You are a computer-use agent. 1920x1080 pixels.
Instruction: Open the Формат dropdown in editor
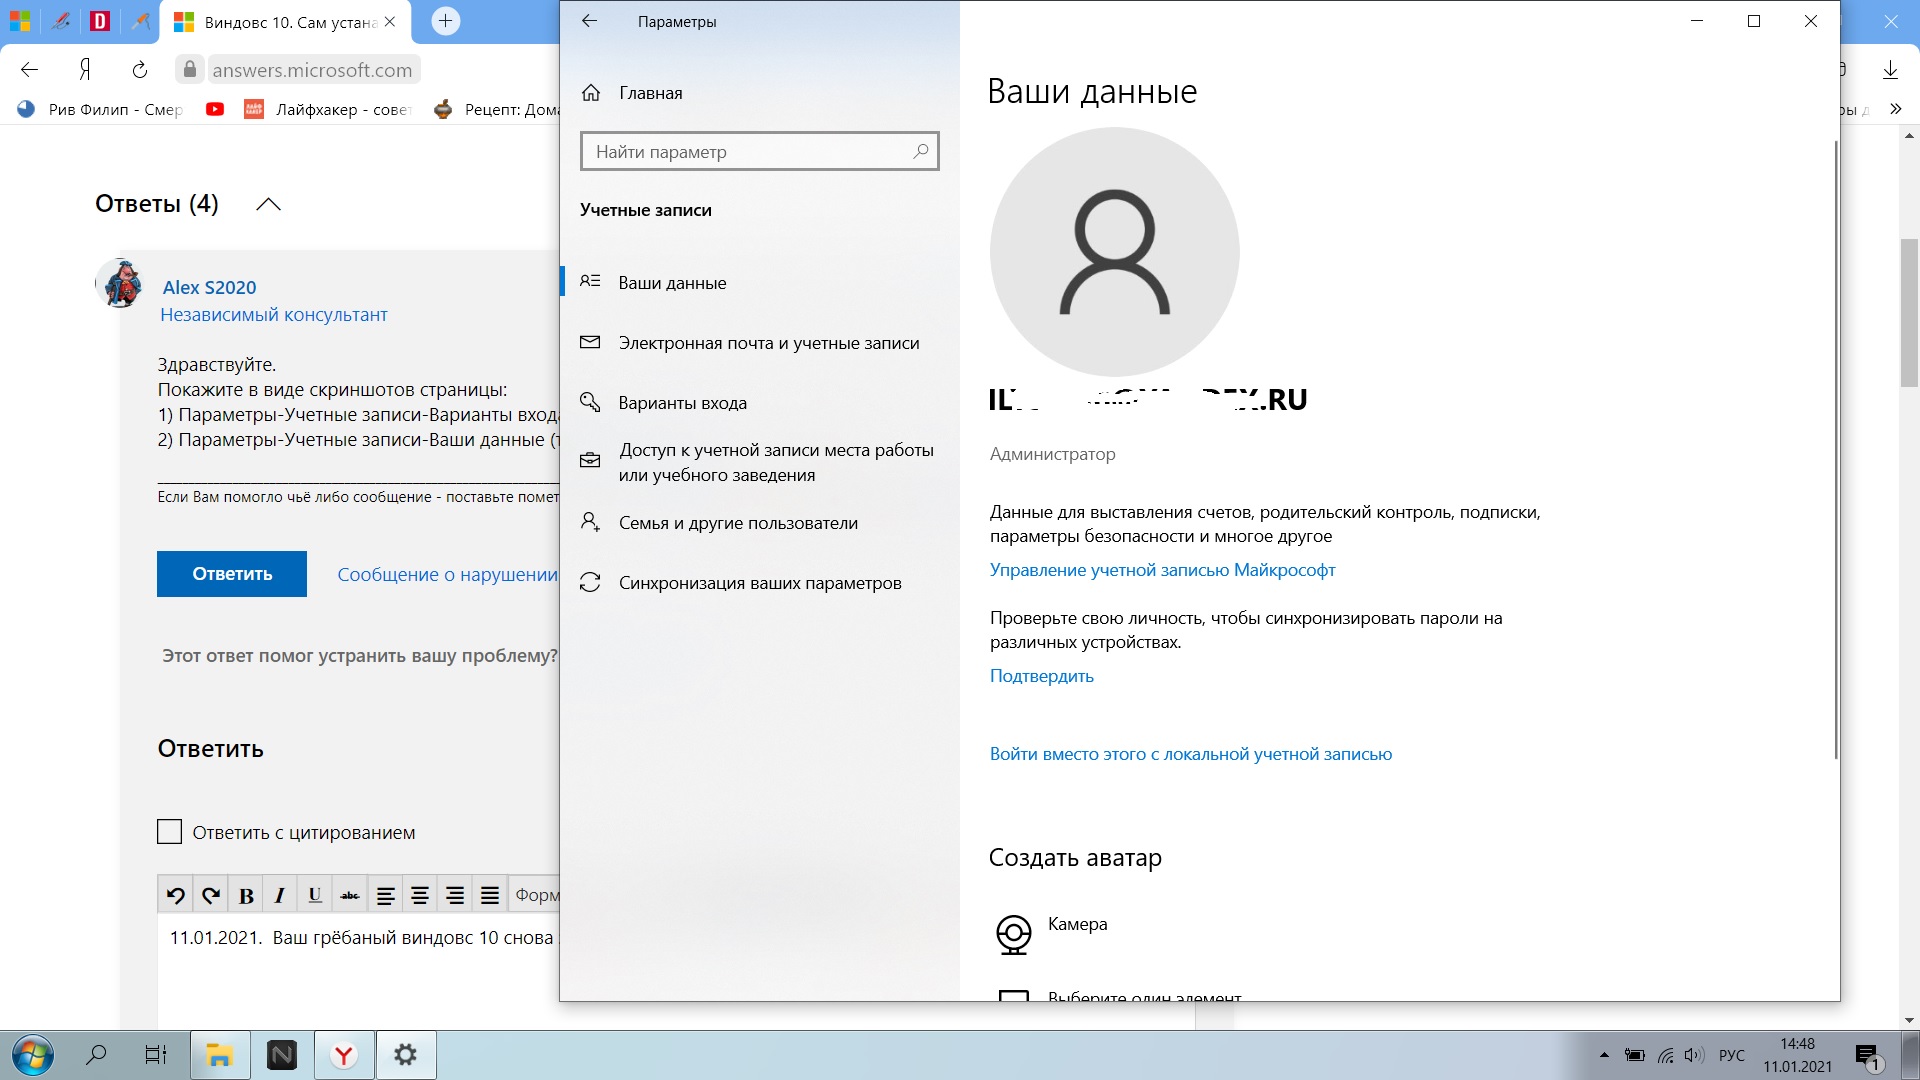(x=535, y=895)
